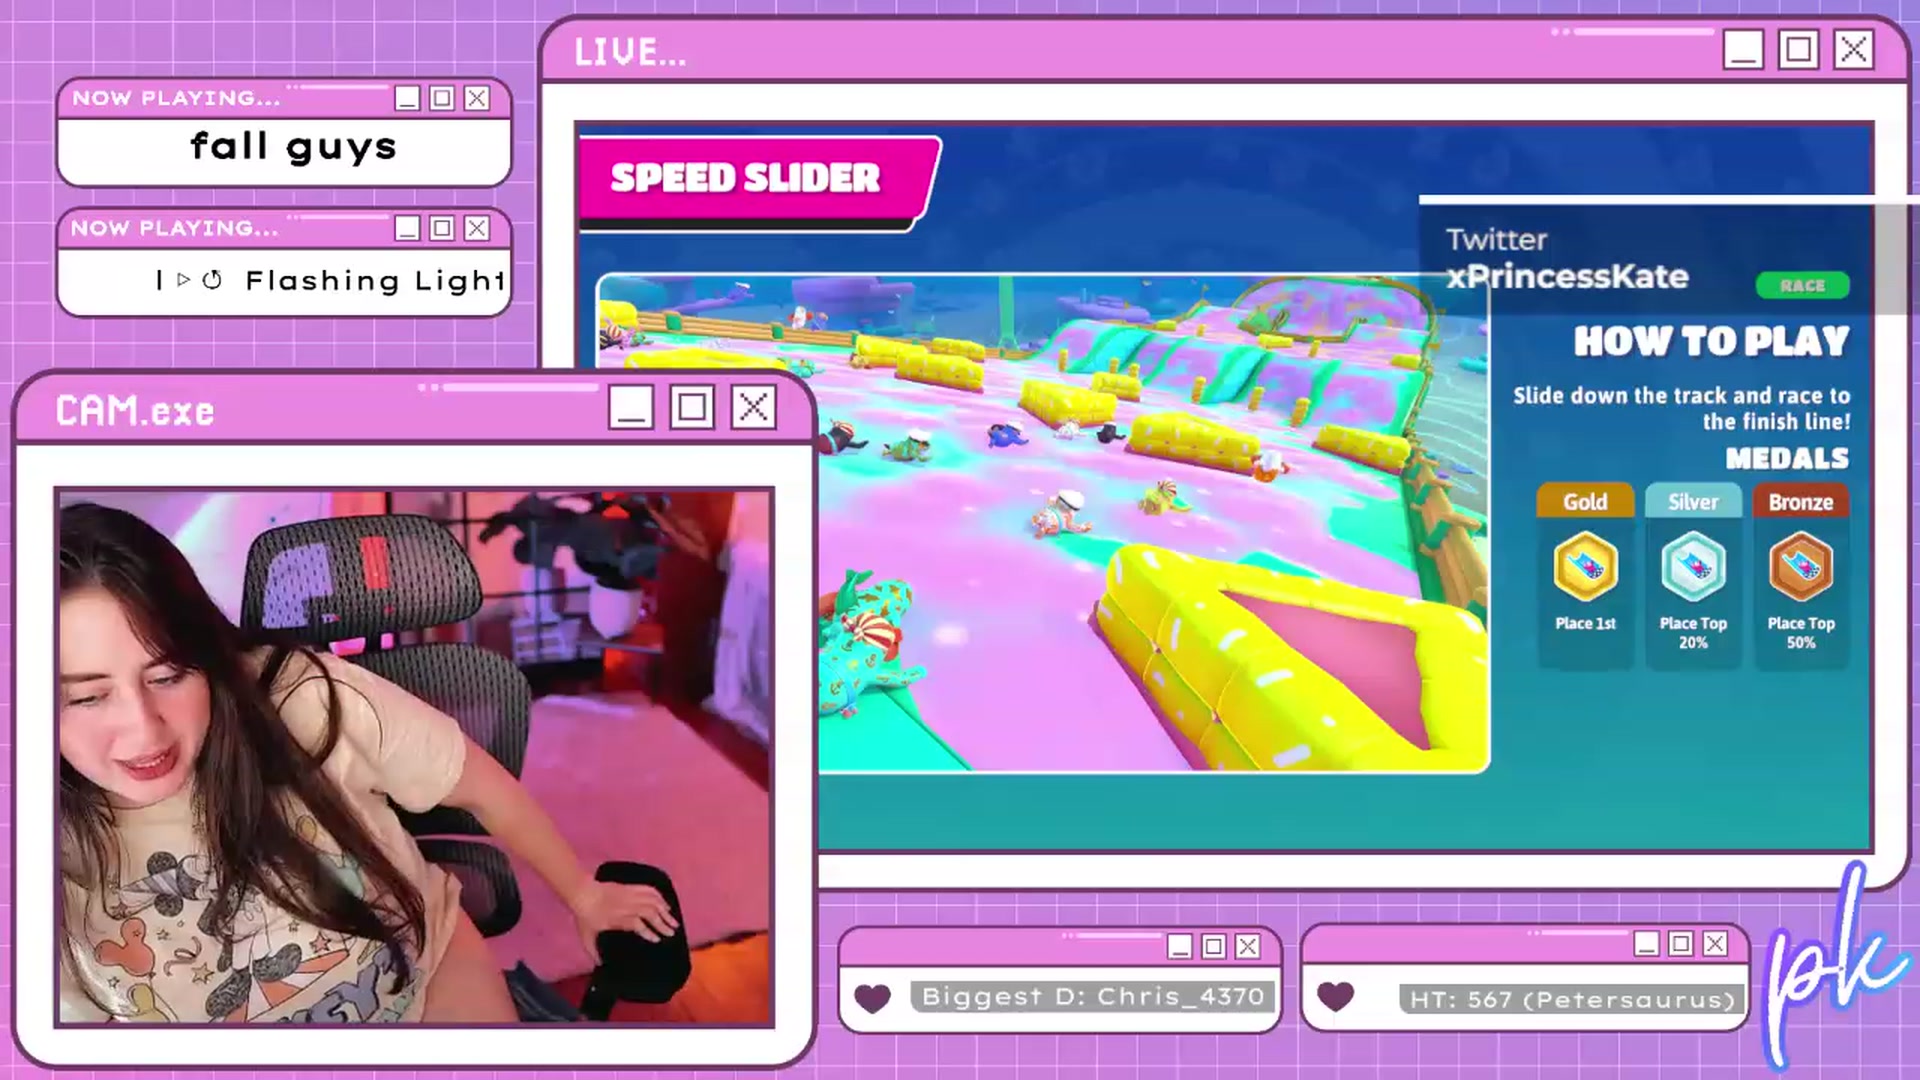The height and width of the screenshot is (1080, 1920).
Task: Maximize the CAM.exe window
Action: pos(692,407)
